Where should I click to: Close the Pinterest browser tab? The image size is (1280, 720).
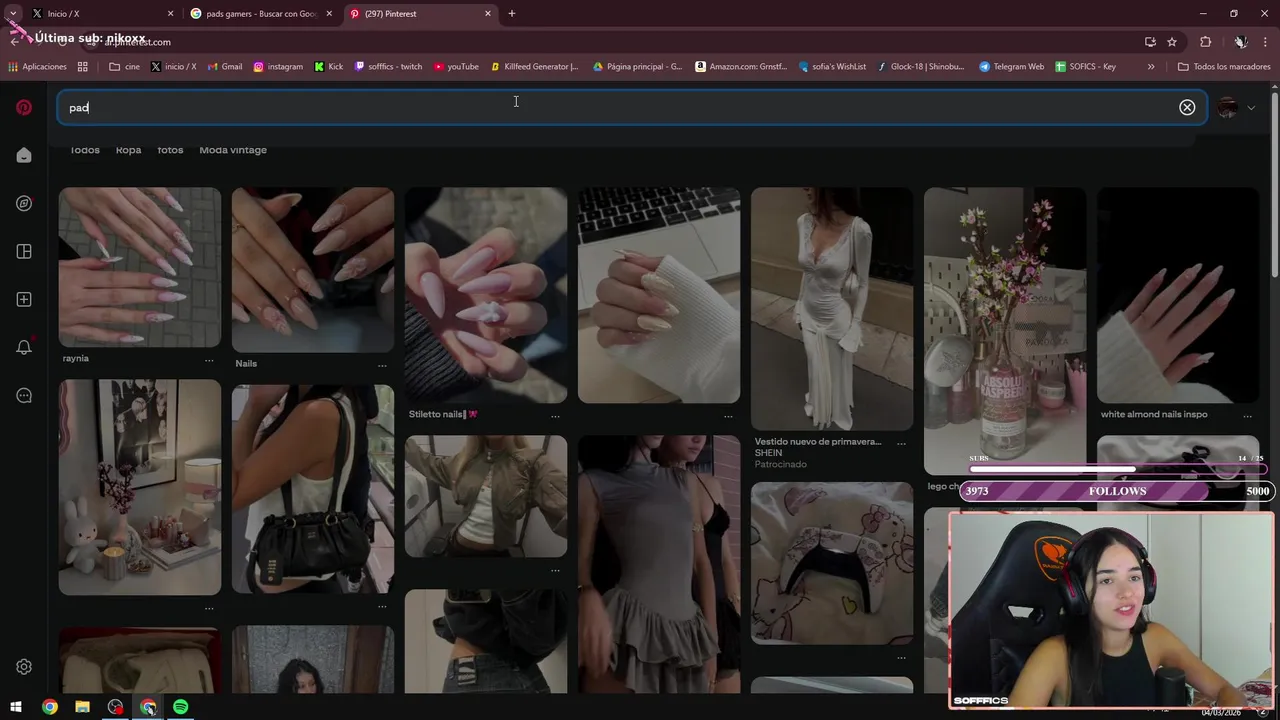tap(488, 14)
